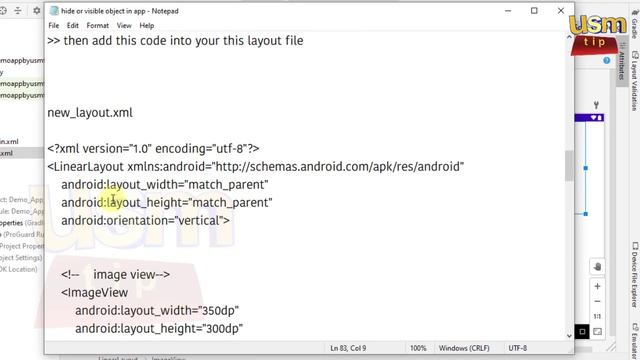Select the 'SDK Location' item in project tree
Screen dimensions: 640x360
pos(18,269)
